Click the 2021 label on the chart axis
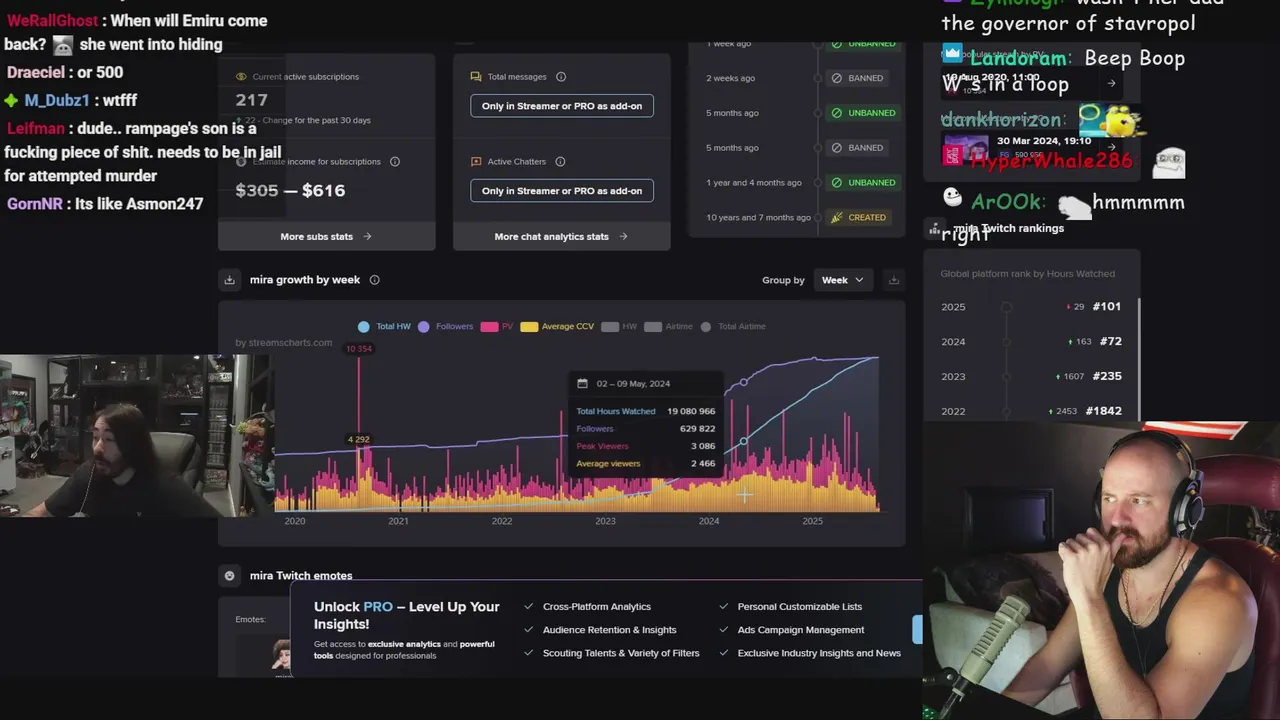Screen dimensions: 1280x720 click(398, 521)
